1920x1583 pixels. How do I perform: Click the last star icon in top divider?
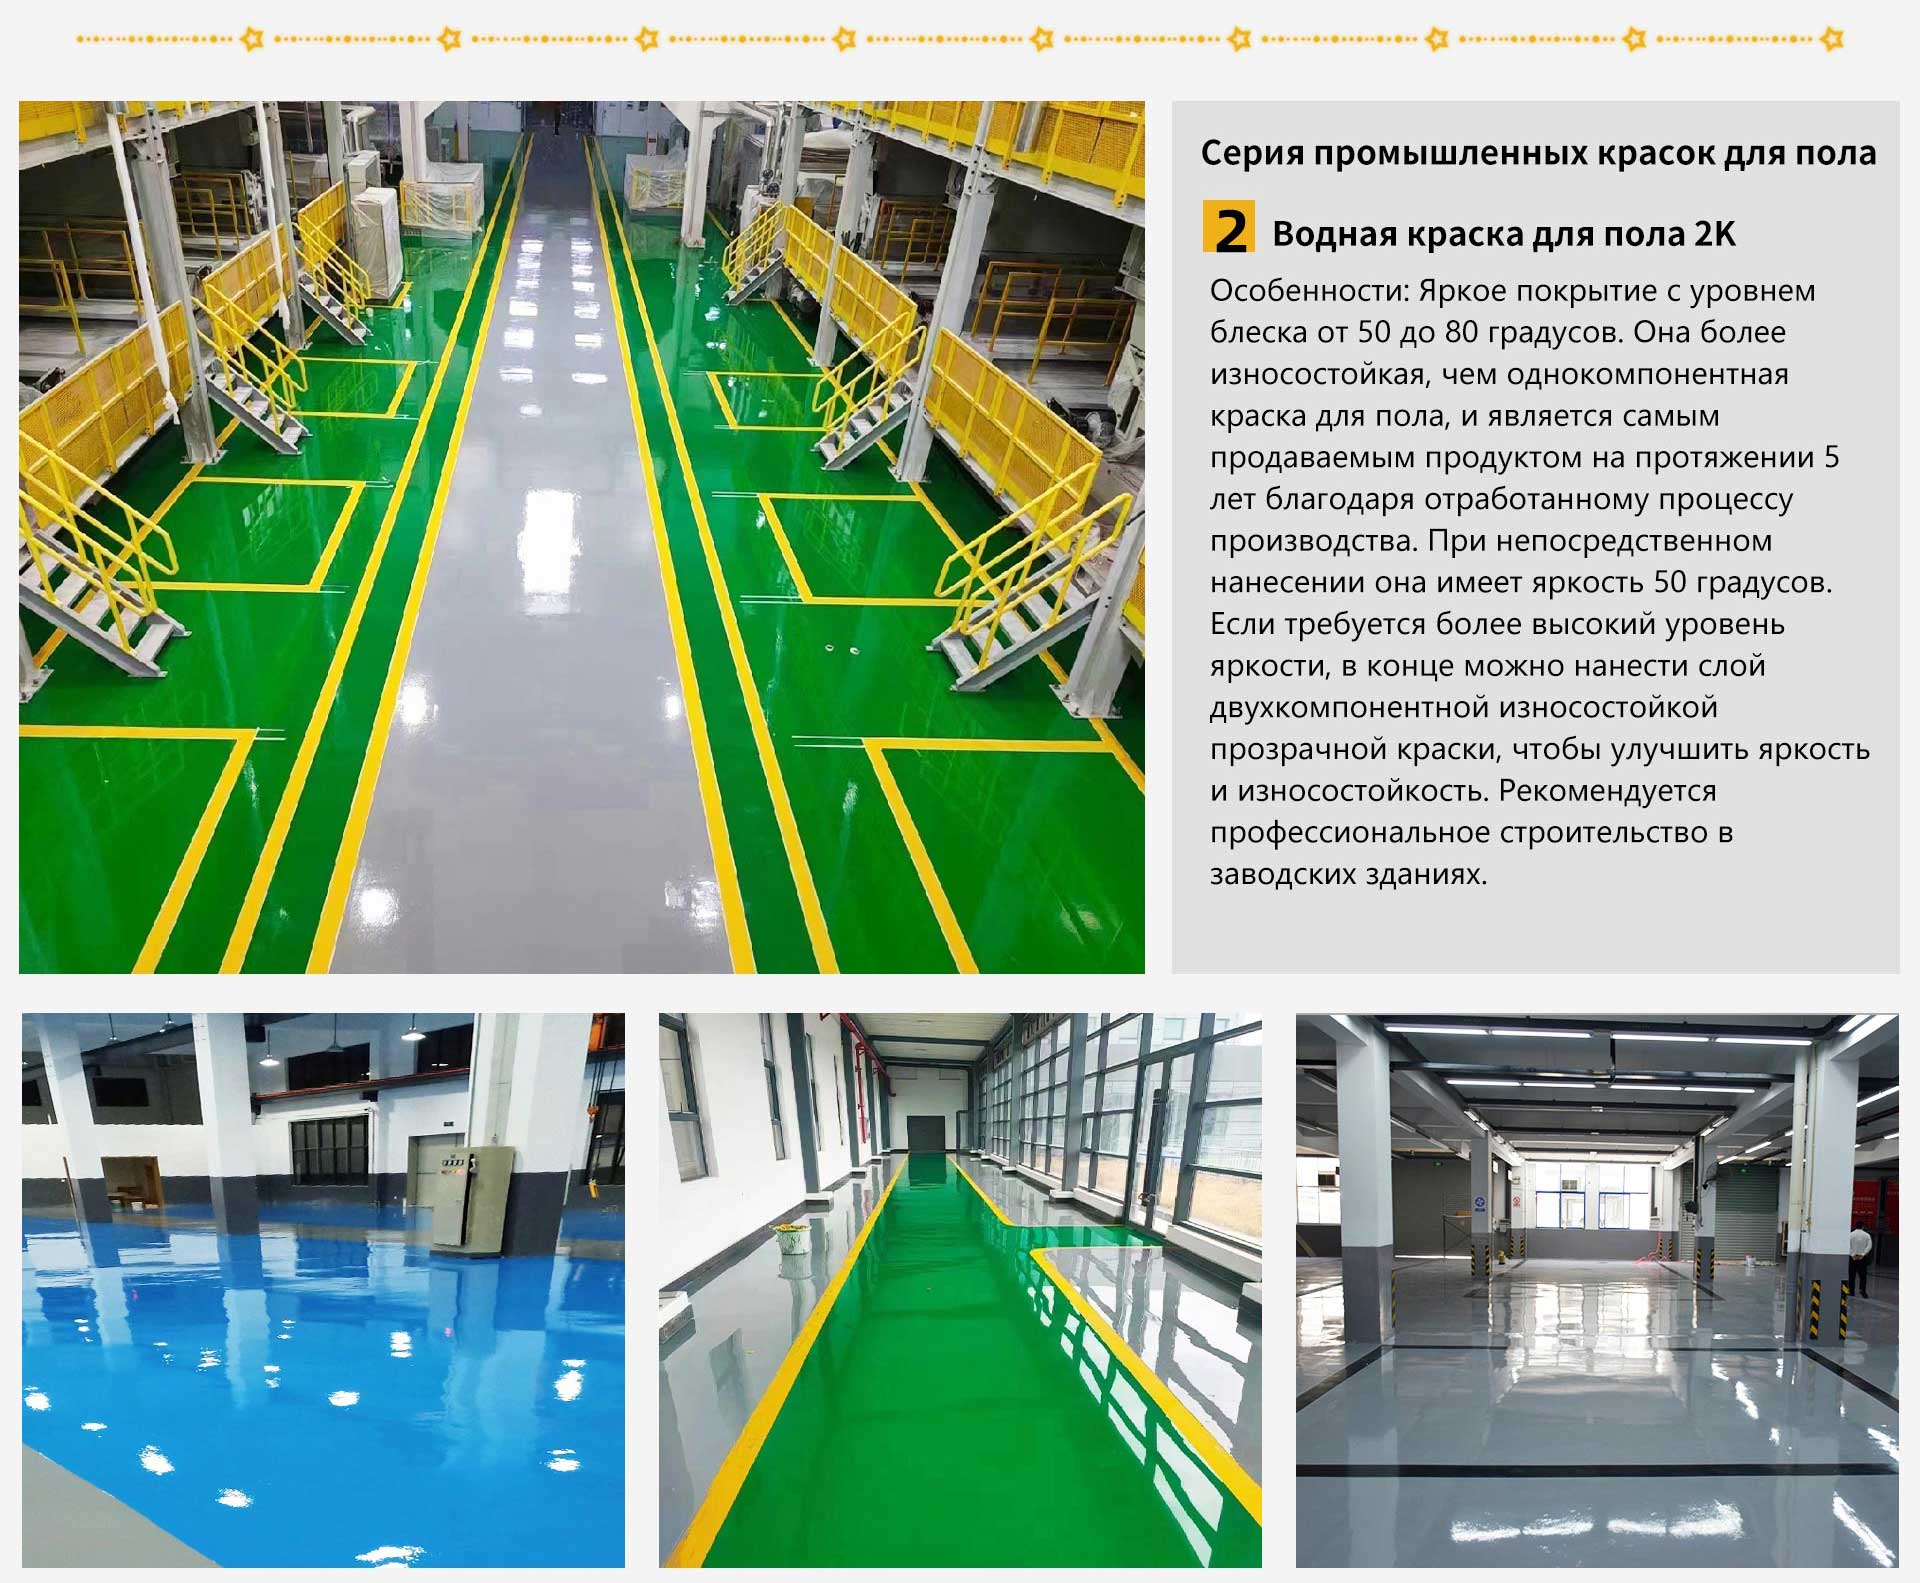[x=1832, y=39]
